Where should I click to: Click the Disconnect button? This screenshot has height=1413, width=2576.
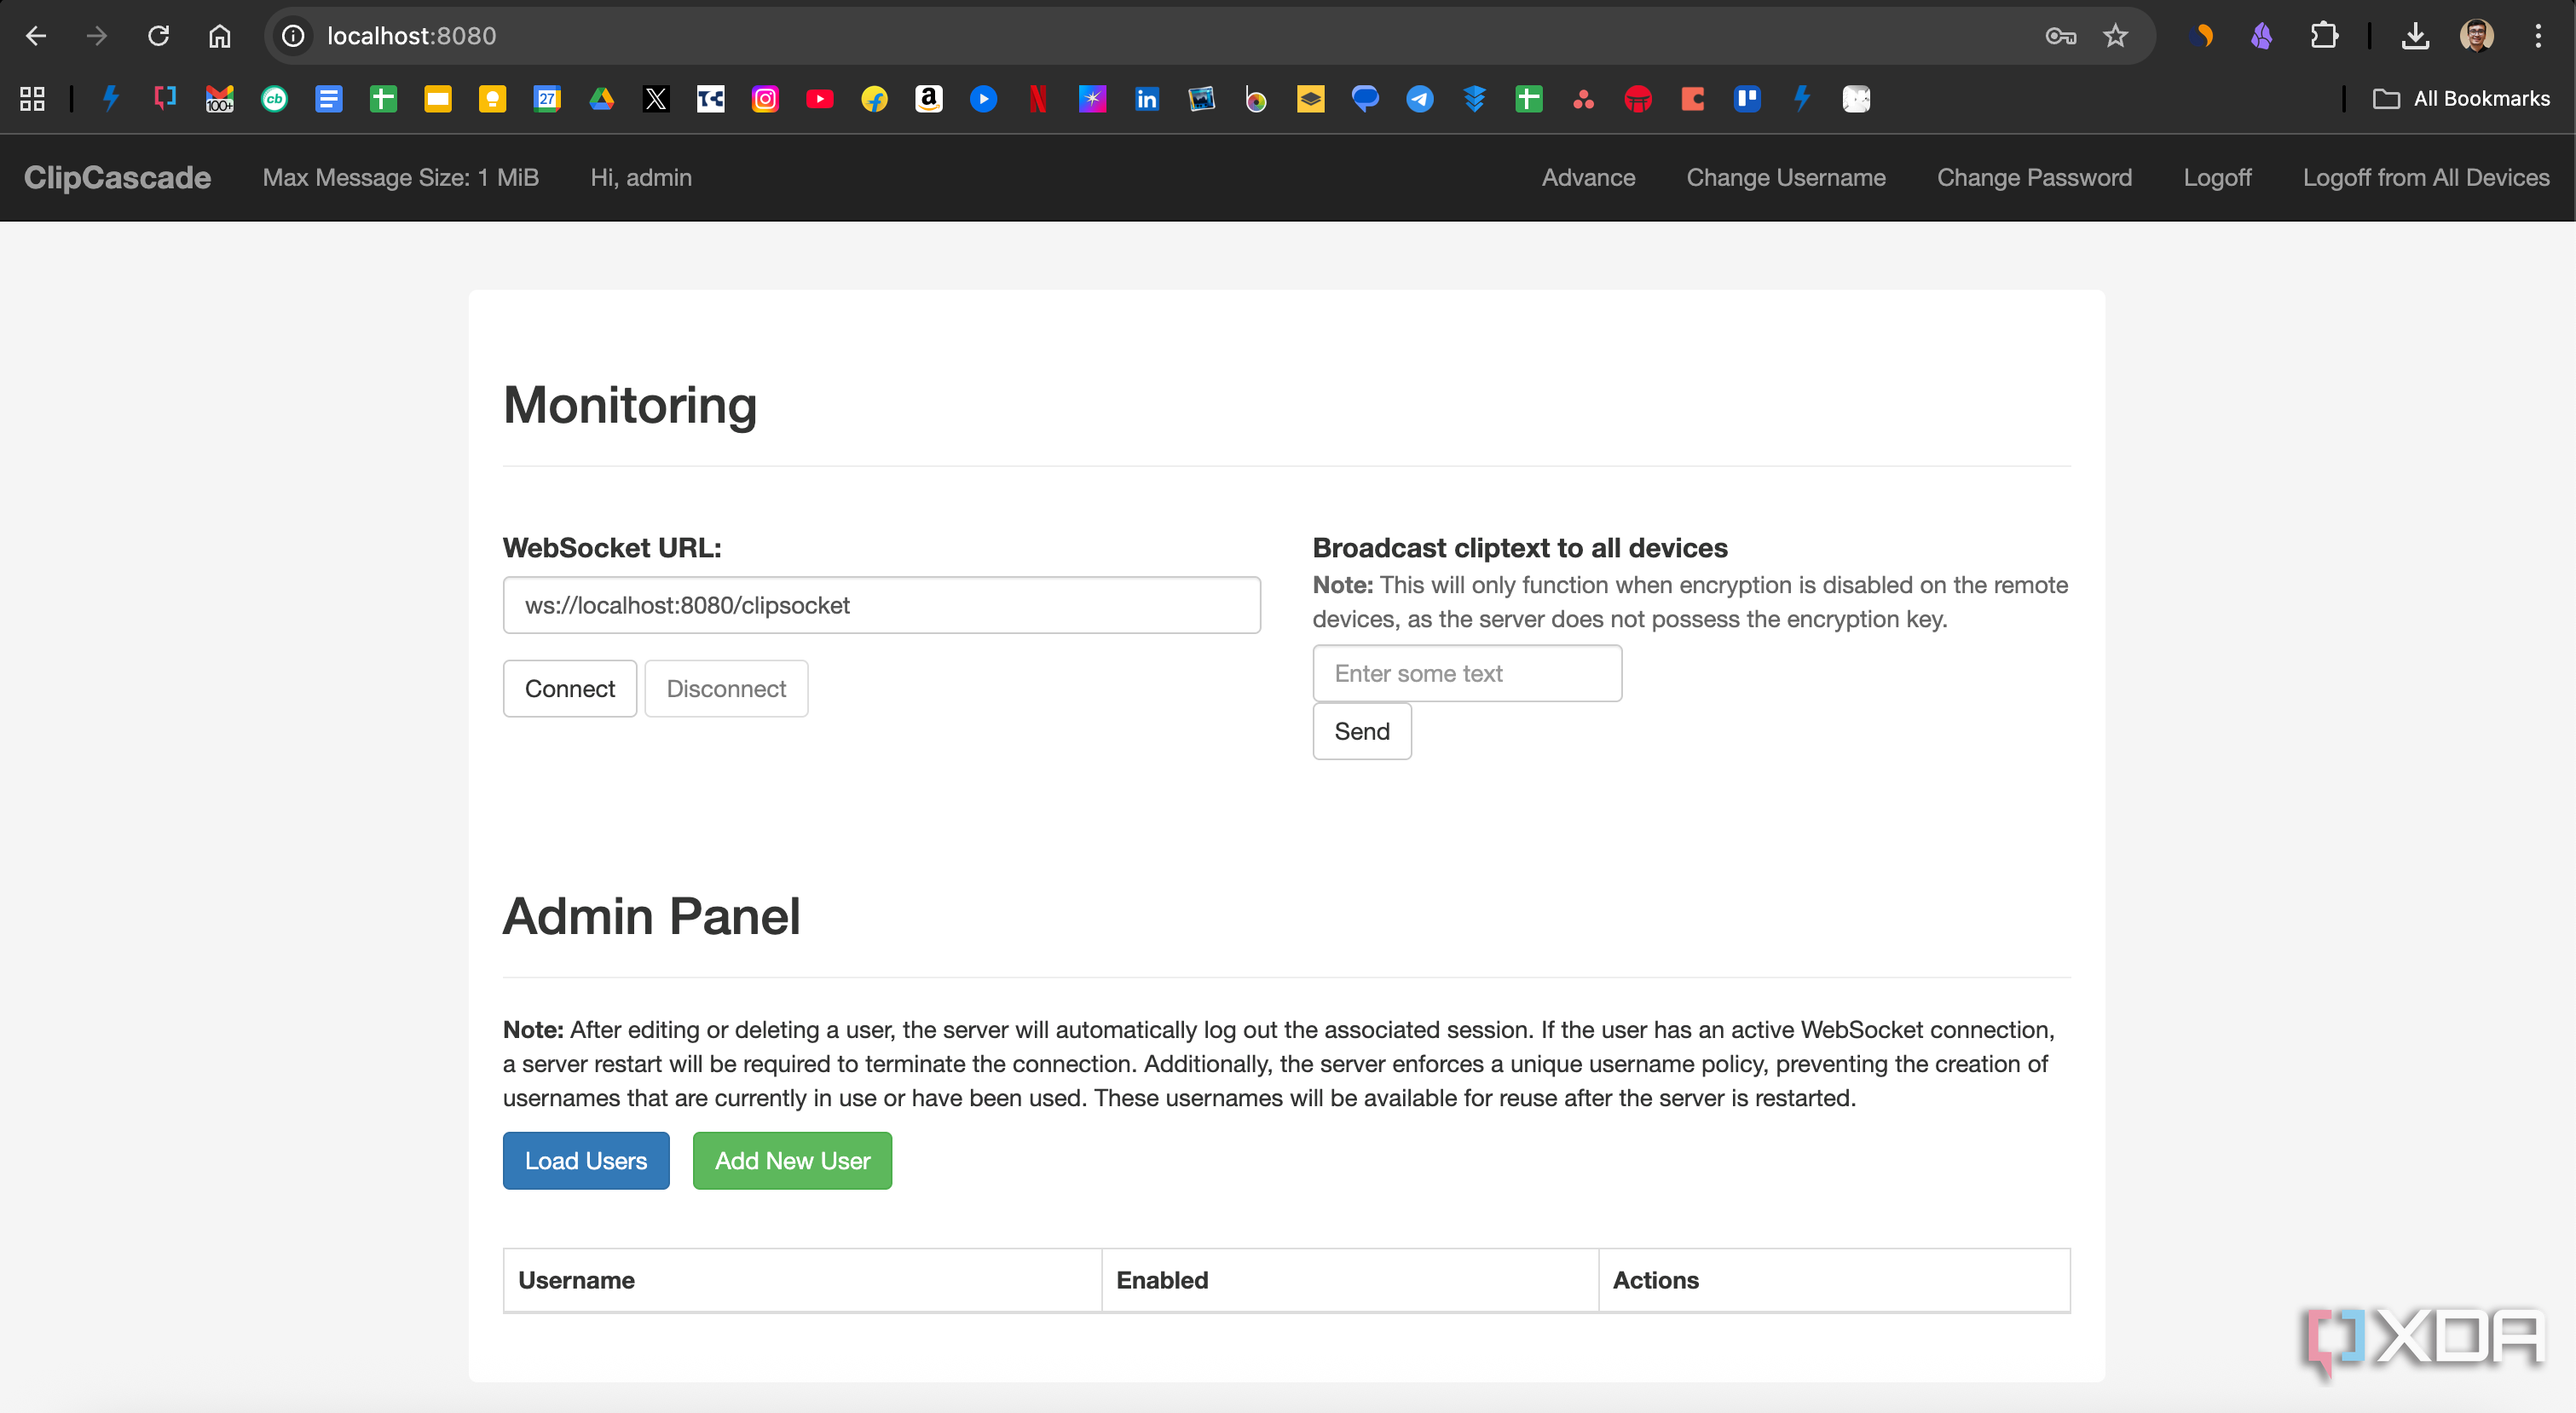726,688
